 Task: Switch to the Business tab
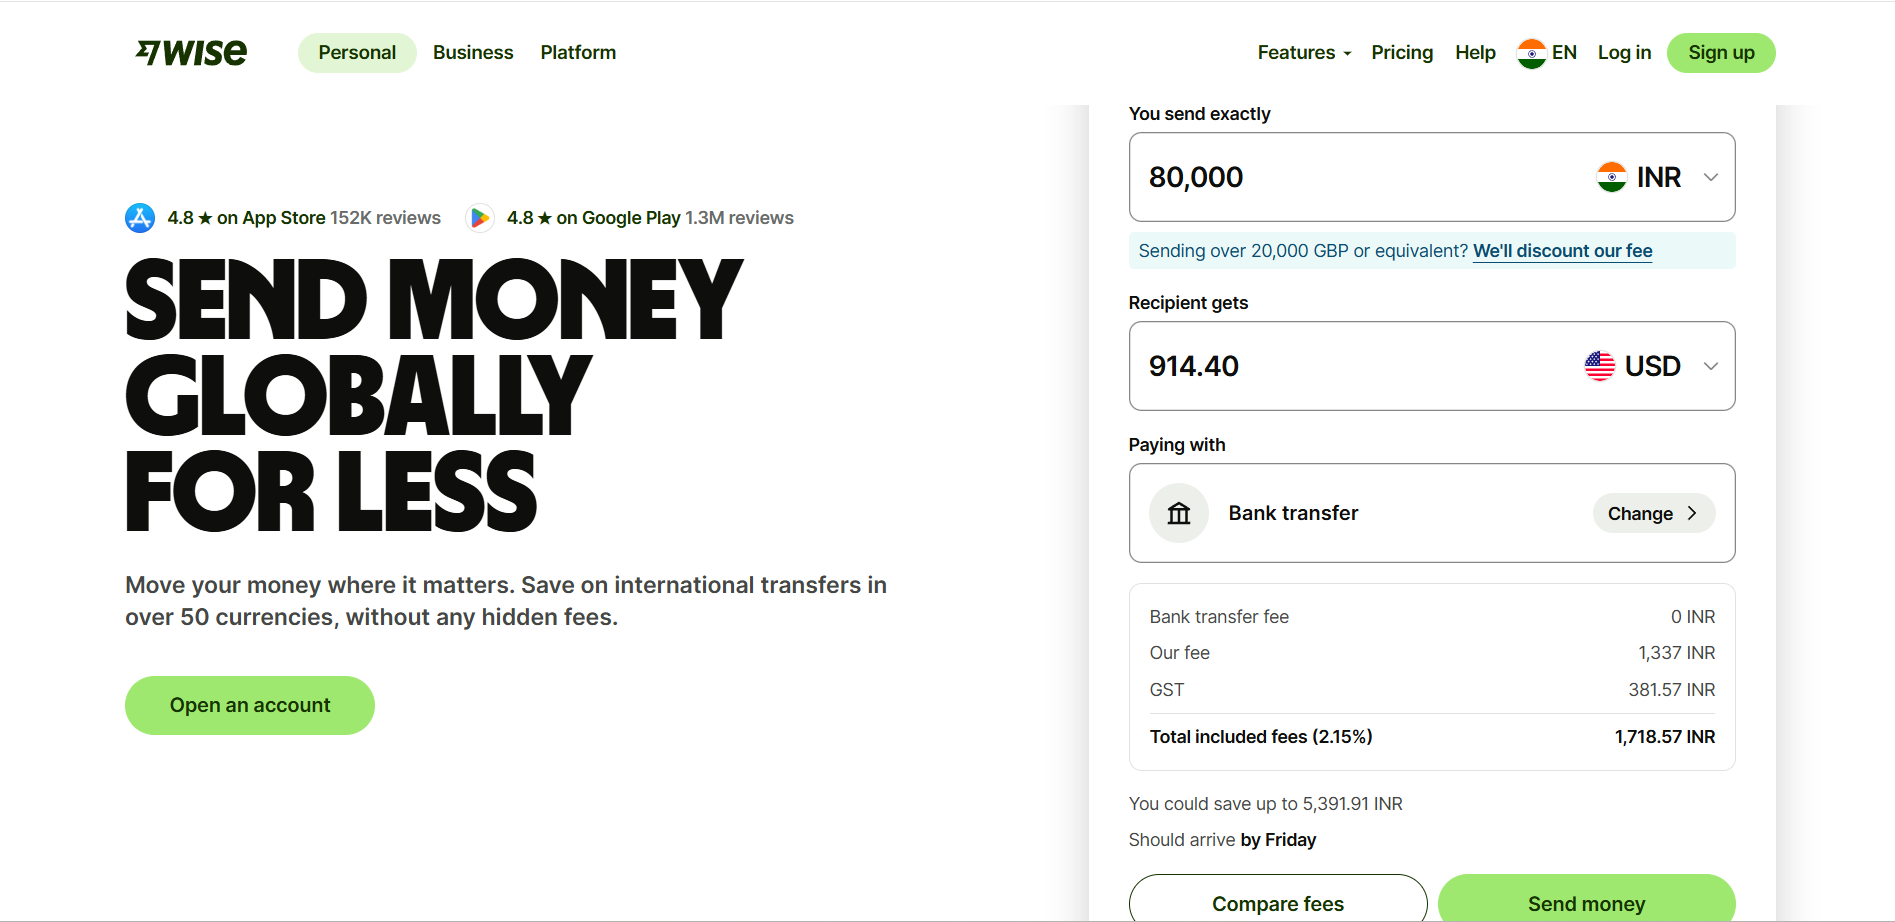coord(473,53)
